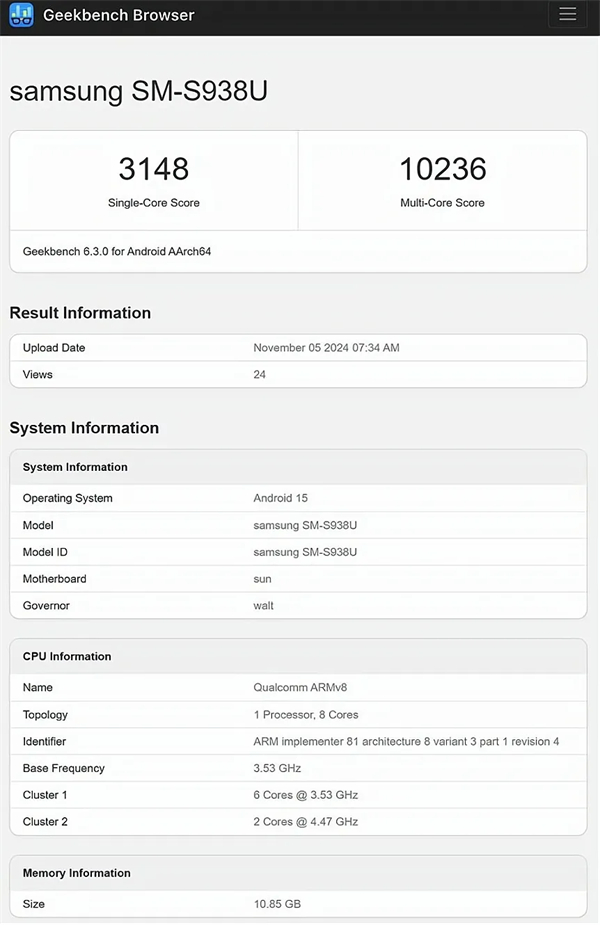Viewport: 600px width, 925px height.
Task: Click the Result Information heading
Action: 80,313
